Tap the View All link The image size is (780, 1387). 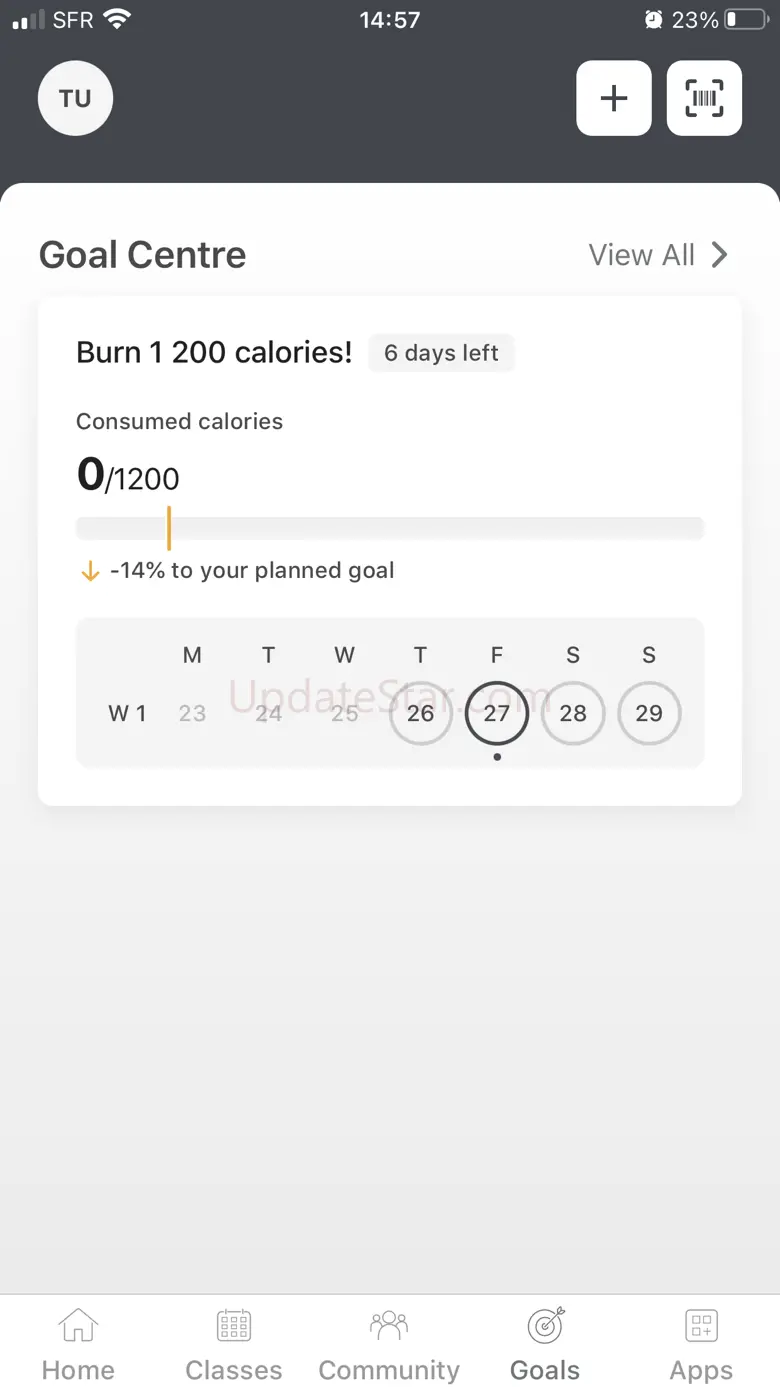[641, 255]
